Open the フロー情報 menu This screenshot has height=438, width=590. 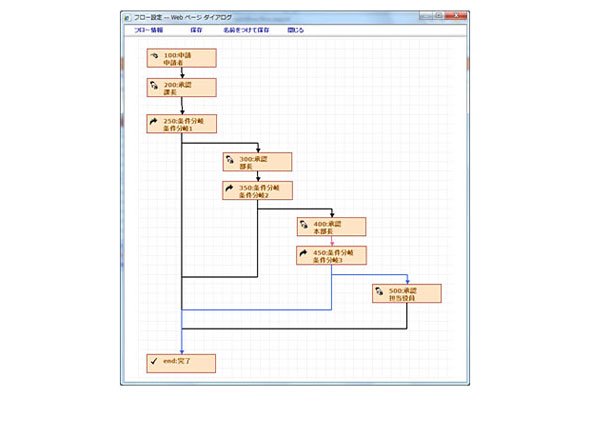(x=149, y=30)
